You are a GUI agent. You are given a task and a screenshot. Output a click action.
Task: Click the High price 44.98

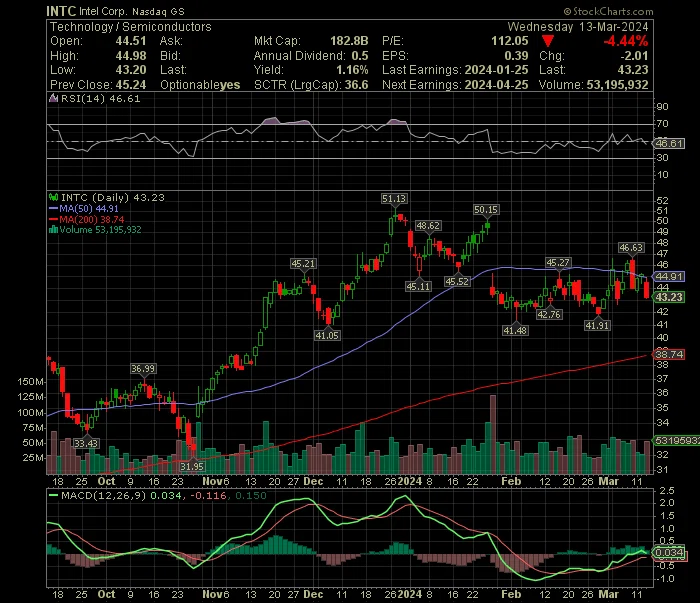pos(131,56)
